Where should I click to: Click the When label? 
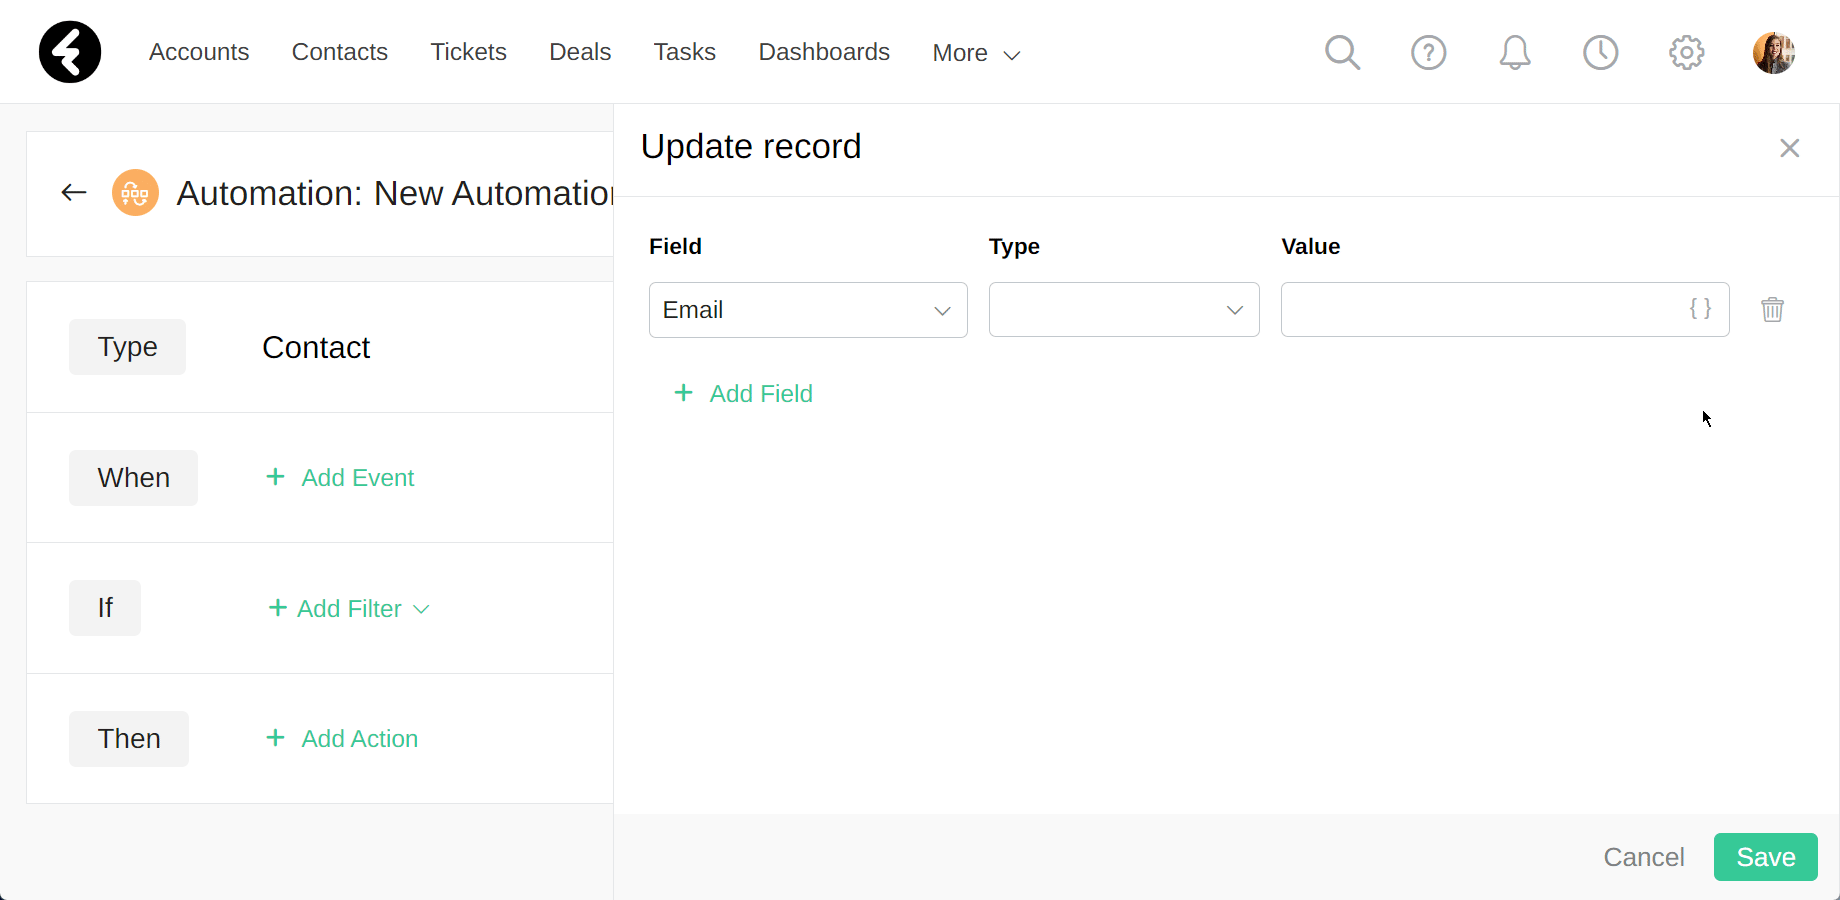point(133,478)
